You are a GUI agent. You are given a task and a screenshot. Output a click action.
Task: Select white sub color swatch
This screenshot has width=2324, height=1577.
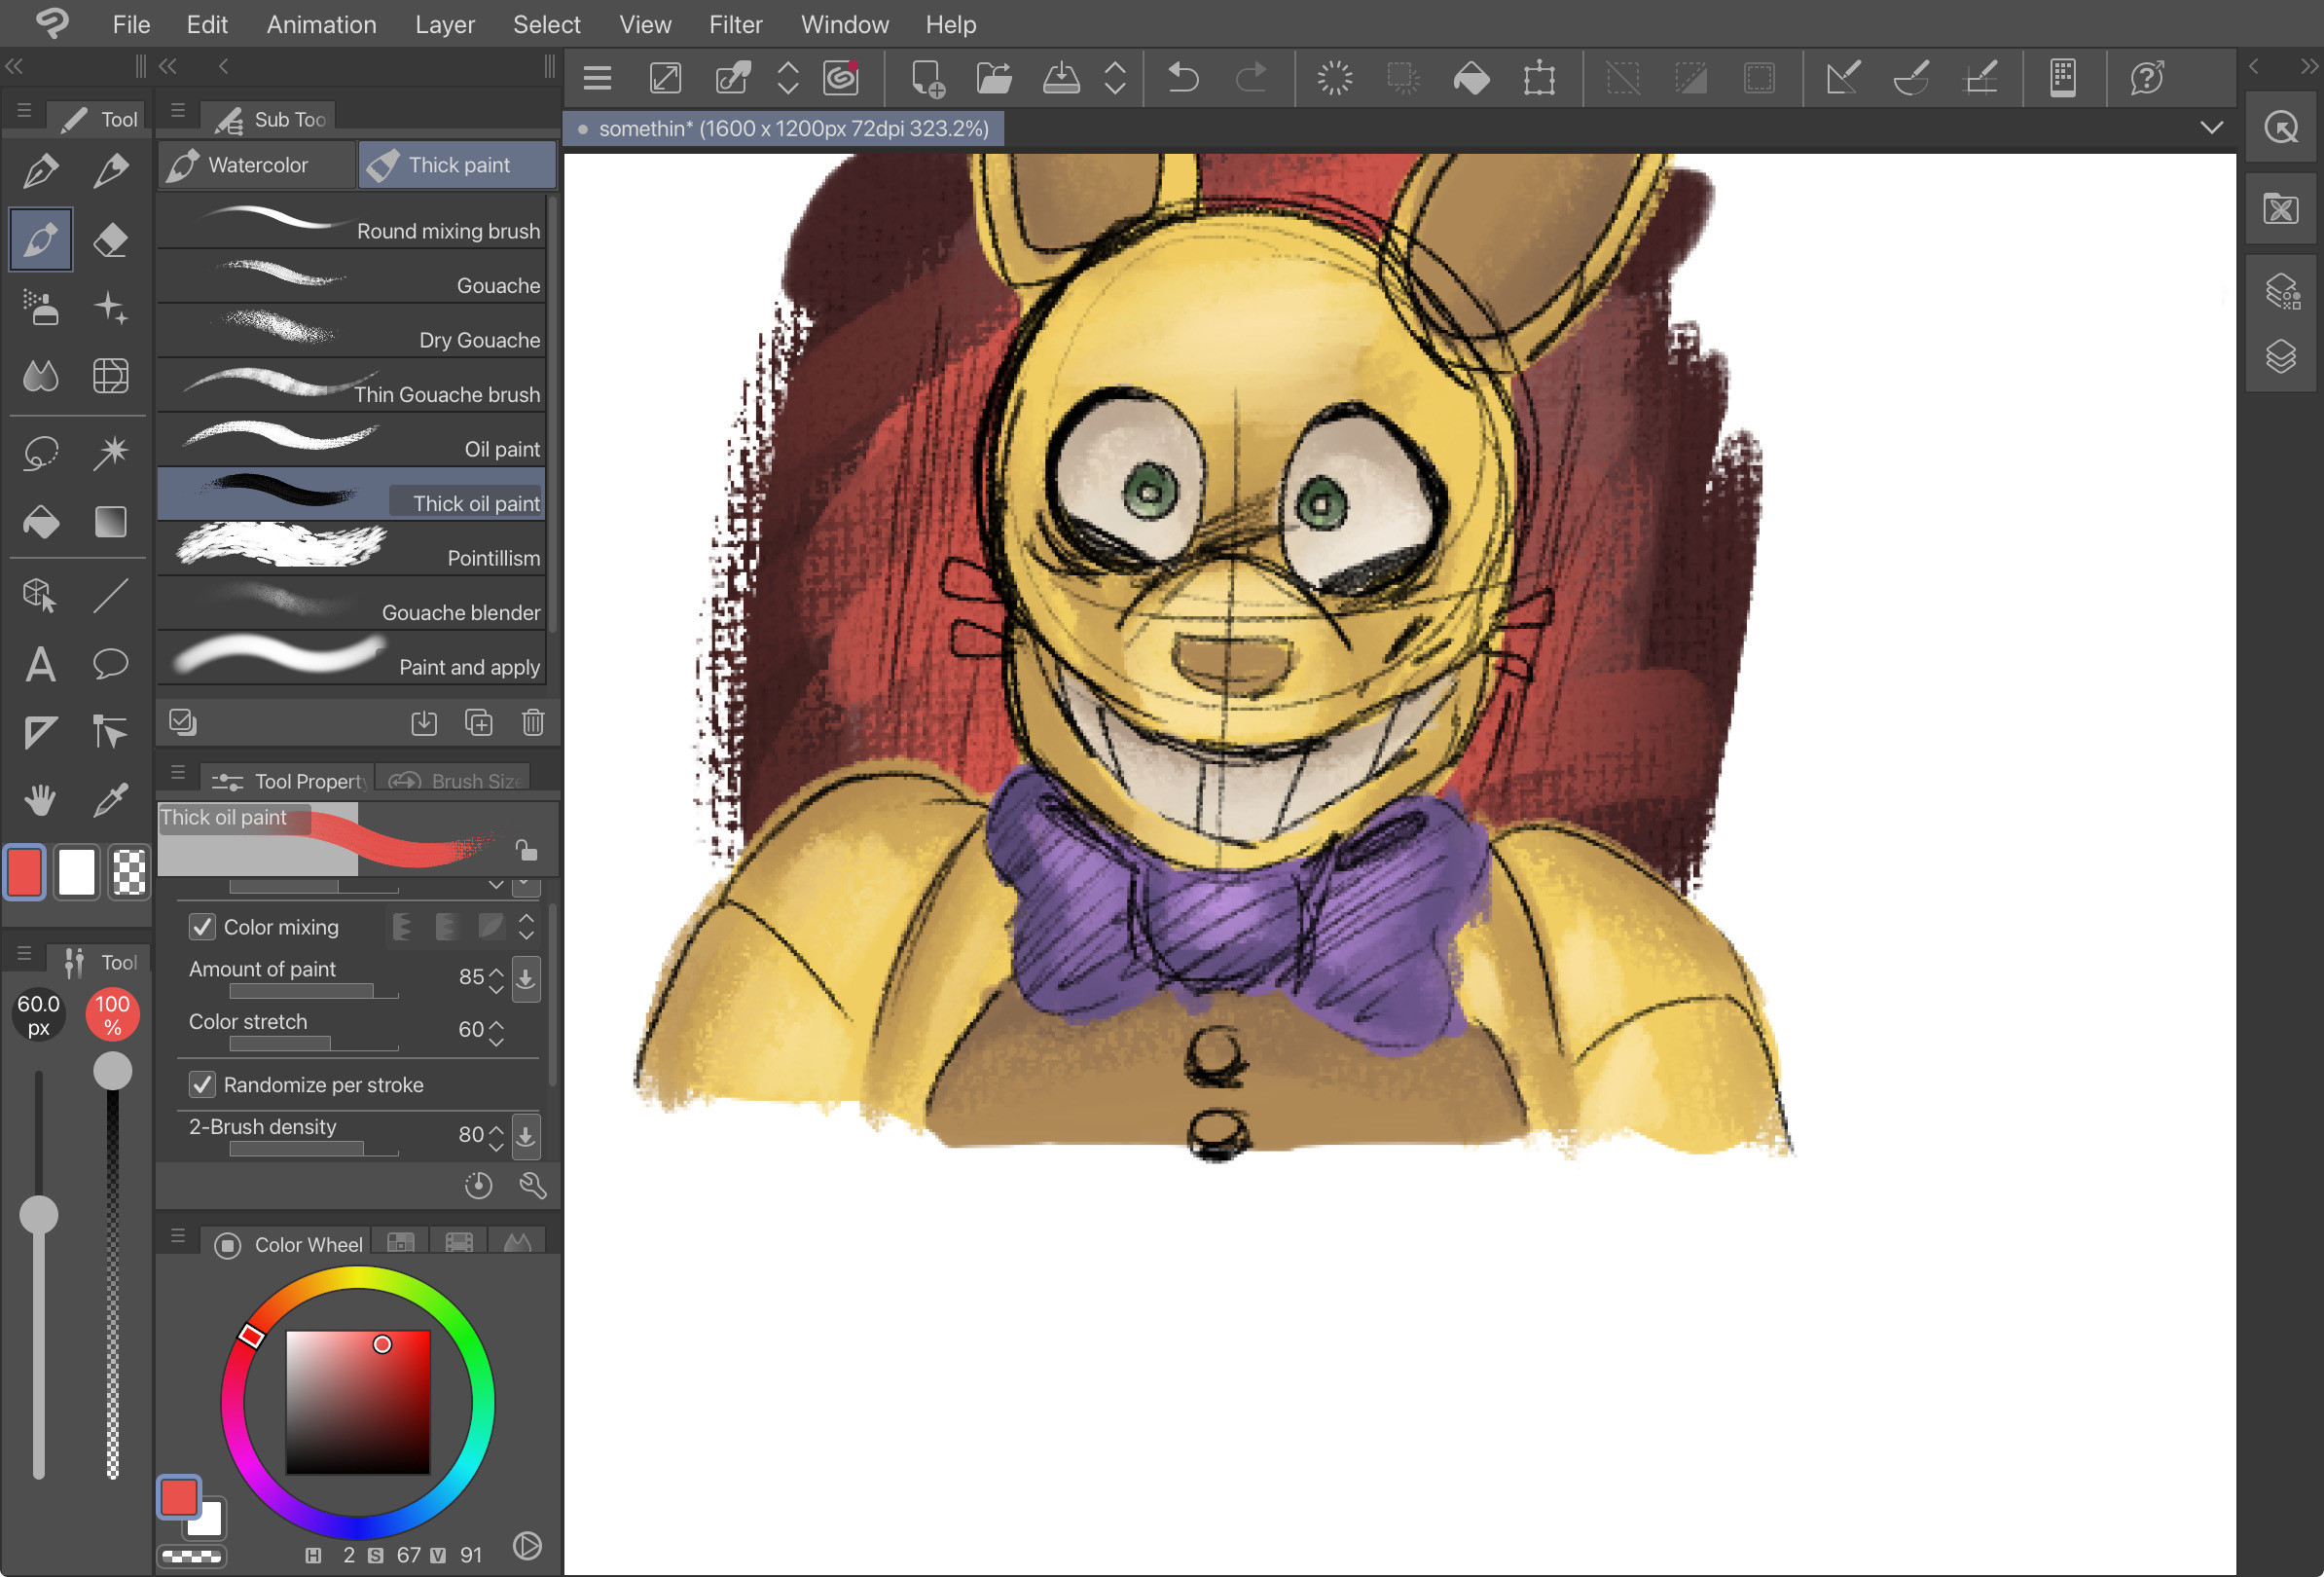click(x=77, y=872)
